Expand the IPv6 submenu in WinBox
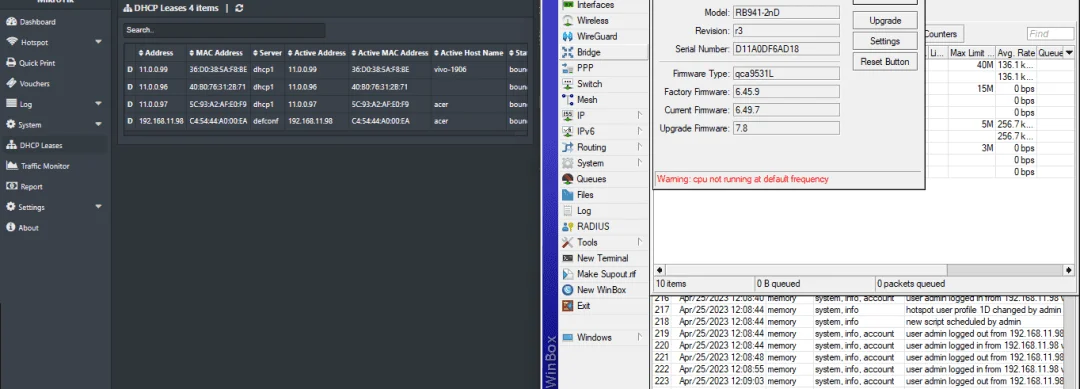Viewport: 1080px width, 389px height. click(640, 132)
